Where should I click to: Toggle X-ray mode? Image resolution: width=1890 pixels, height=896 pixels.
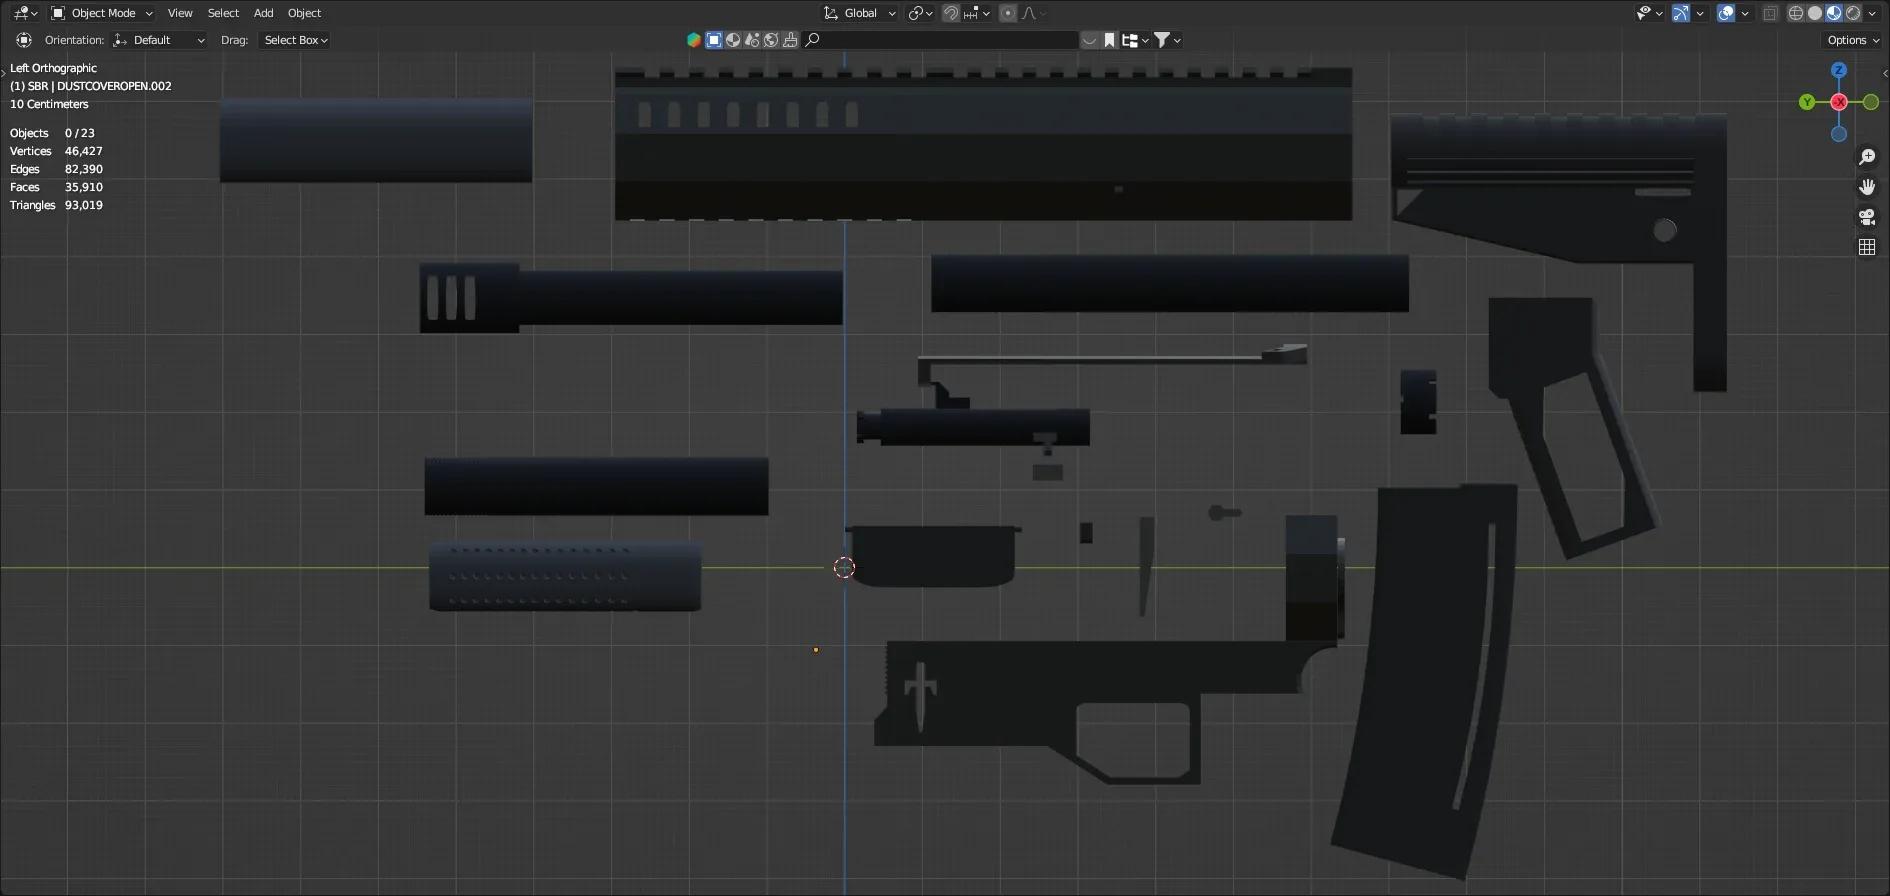pyautogui.click(x=1771, y=13)
